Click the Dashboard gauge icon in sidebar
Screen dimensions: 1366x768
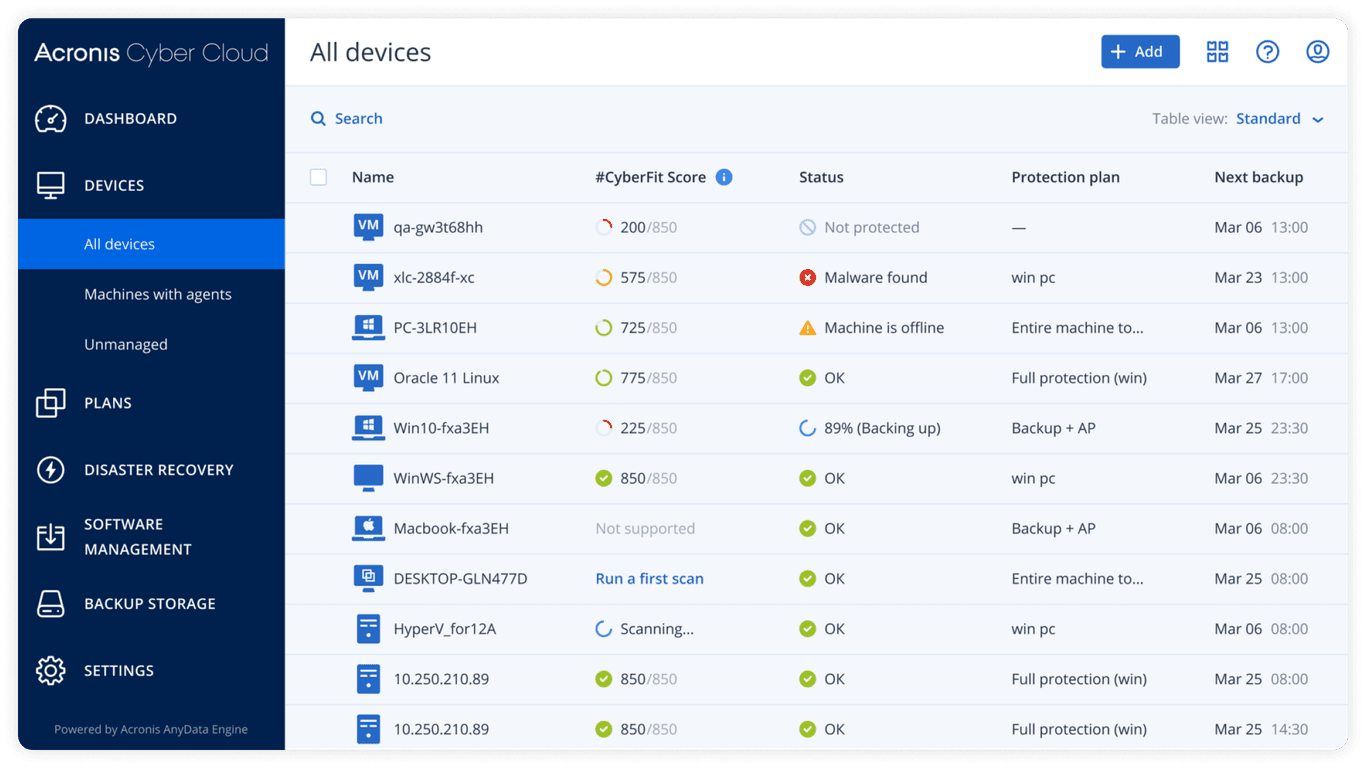[x=51, y=119]
